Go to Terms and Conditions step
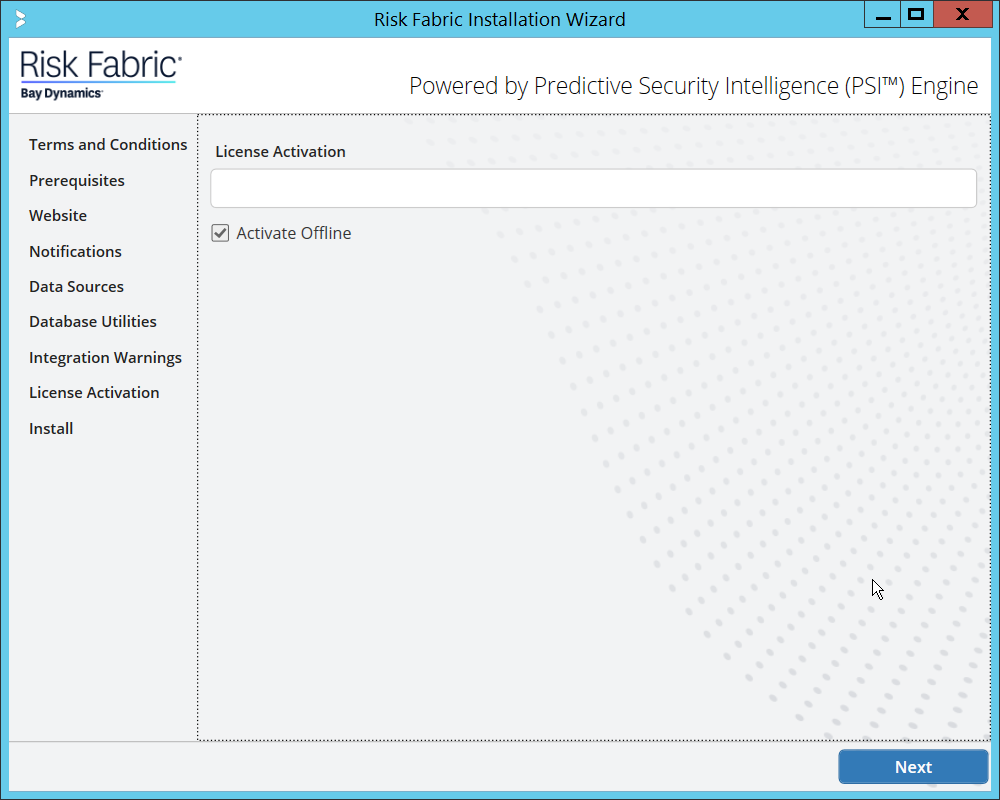Viewport: 1000px width, 800px height. 108,145
